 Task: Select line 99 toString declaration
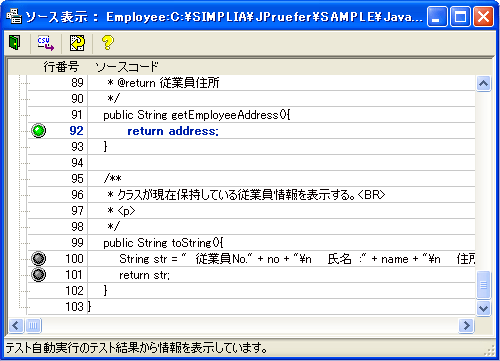163,243
